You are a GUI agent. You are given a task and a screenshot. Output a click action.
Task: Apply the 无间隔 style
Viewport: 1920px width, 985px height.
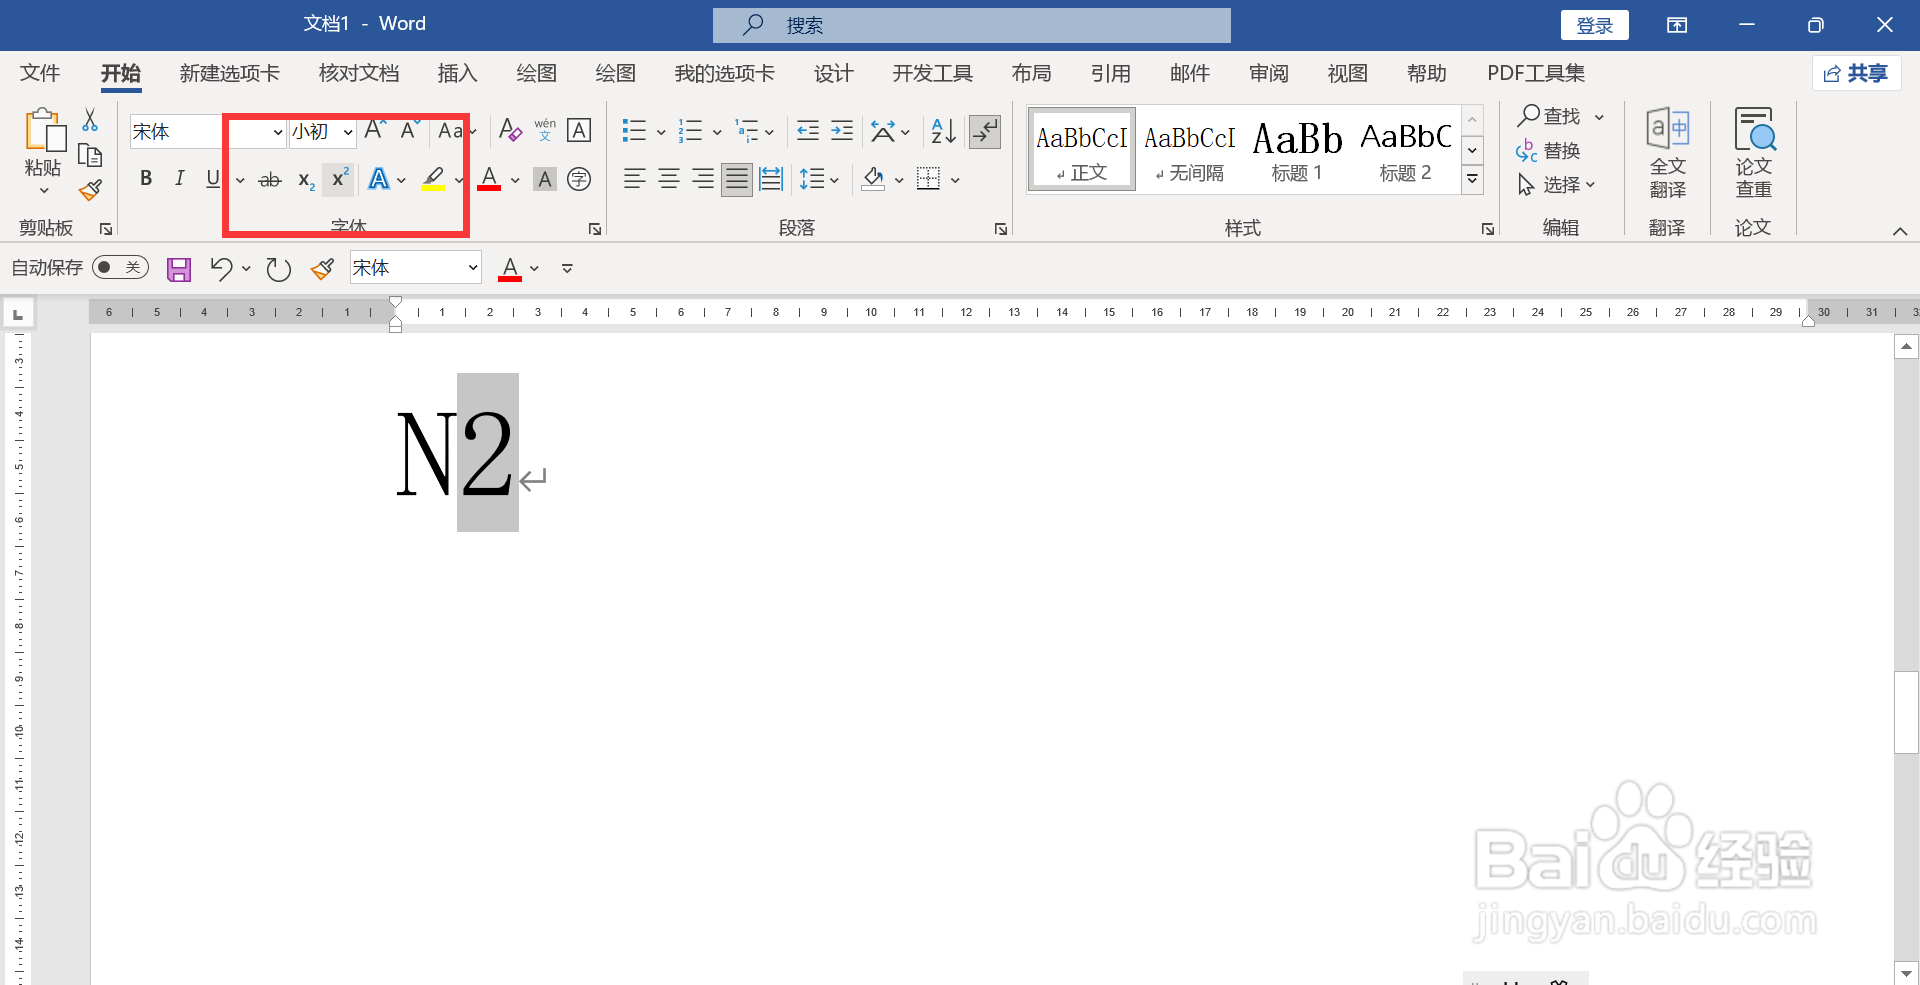(1189, 150)
